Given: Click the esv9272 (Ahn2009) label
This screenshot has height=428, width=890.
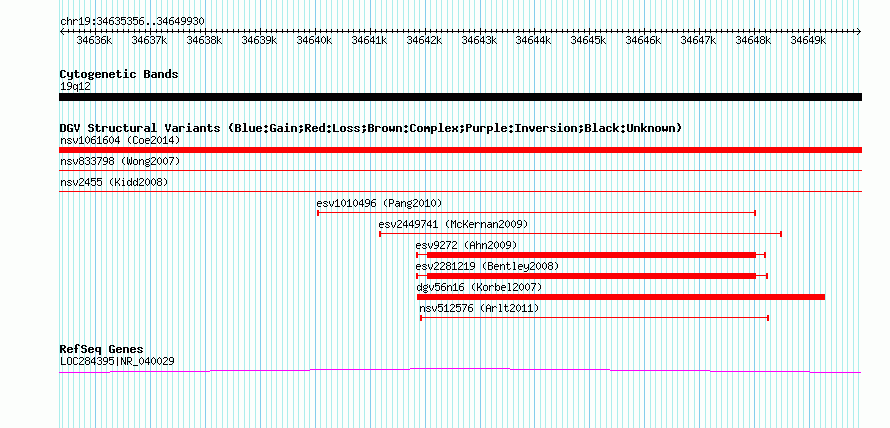Looking at the screenshot, I should (467, 245).
